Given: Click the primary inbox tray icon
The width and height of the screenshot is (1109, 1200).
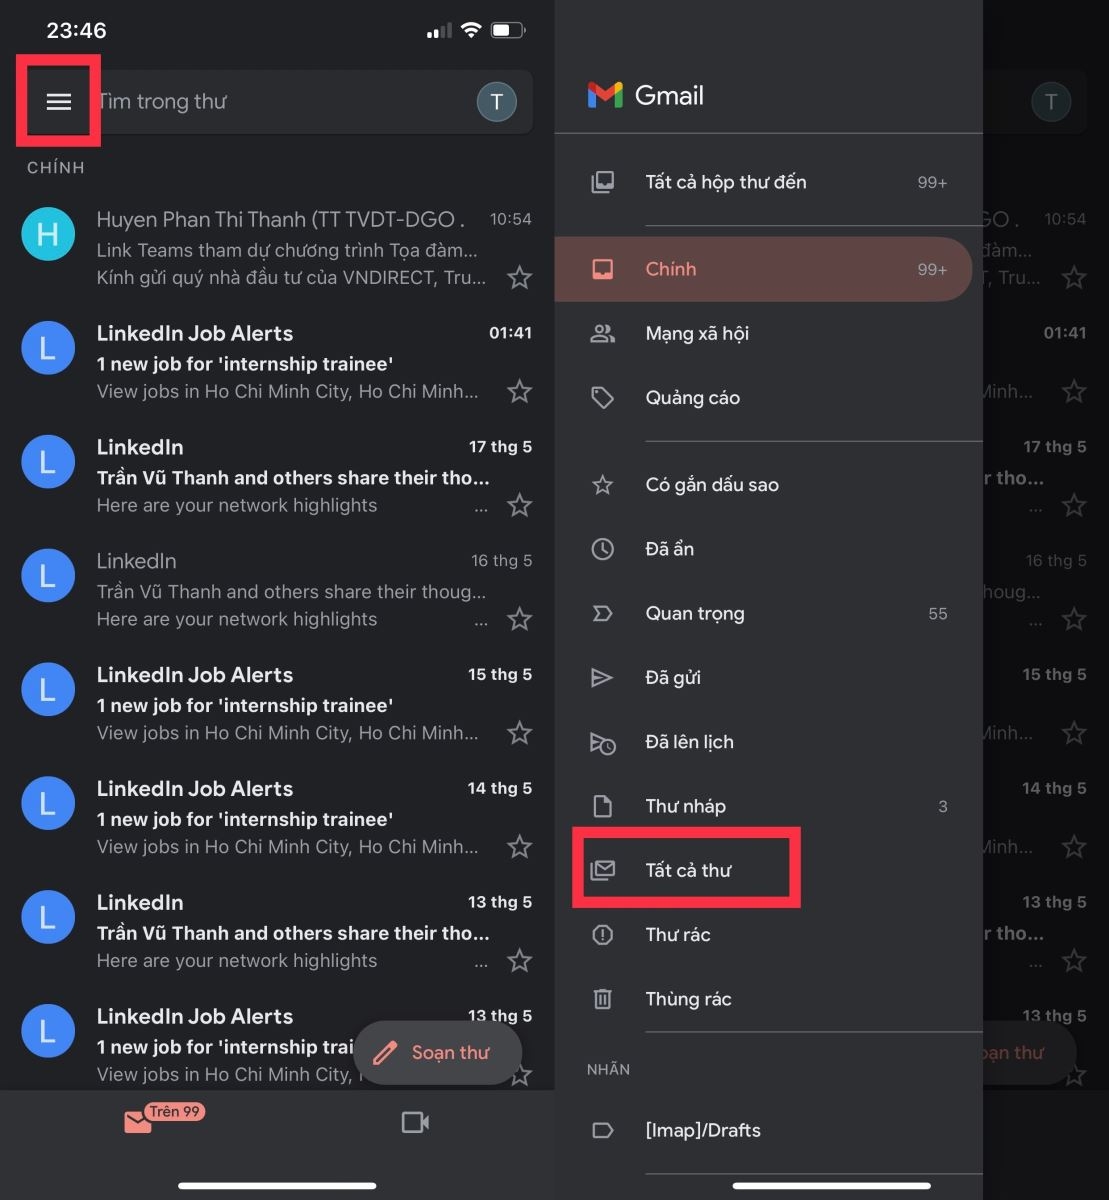Looking at the screenshot, I should [x=602, y=269].
